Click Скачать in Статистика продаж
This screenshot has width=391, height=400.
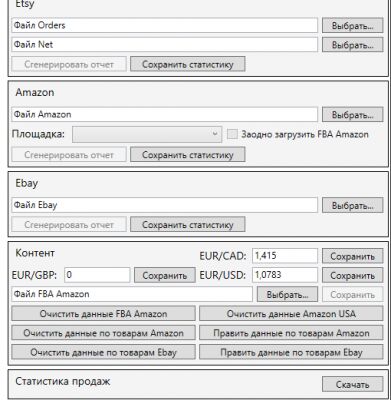tap(352, 384)
